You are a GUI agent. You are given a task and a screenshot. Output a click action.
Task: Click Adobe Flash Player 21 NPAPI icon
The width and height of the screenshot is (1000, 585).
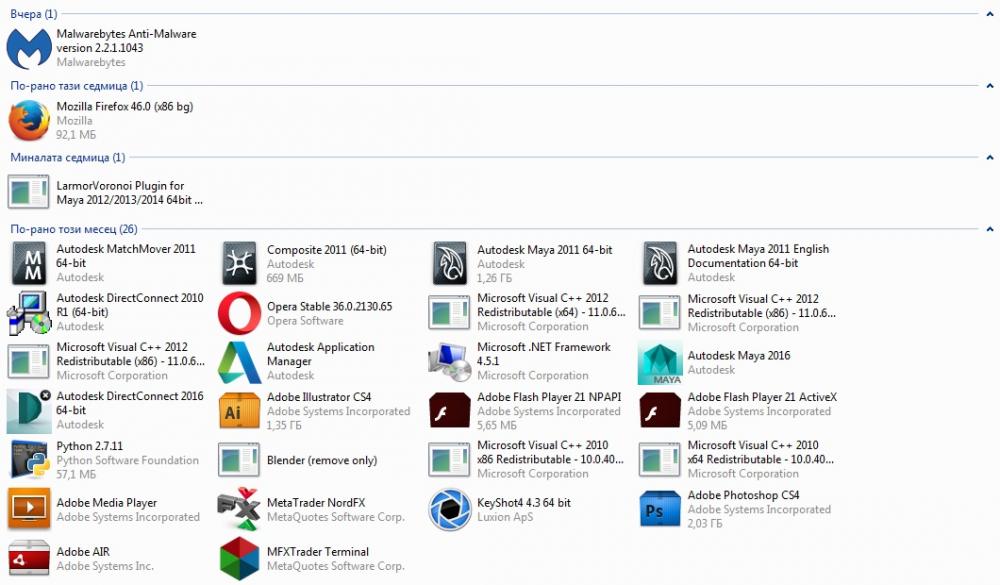450,410
